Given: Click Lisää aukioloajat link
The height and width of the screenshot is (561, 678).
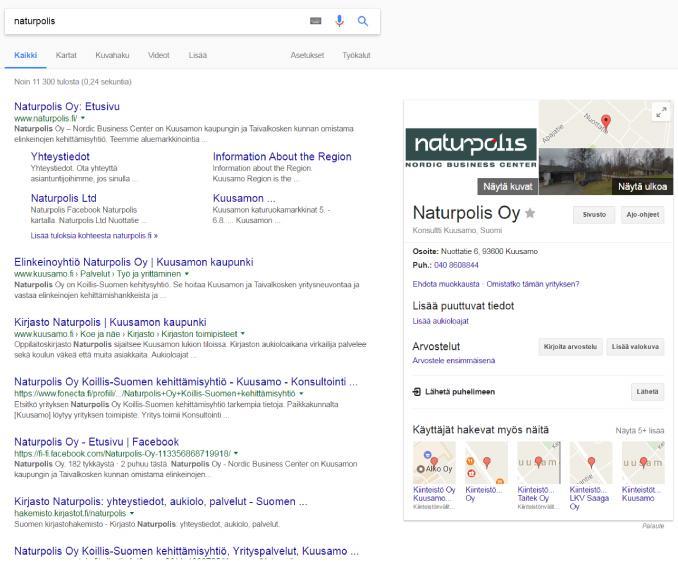Looking at the screenshot, I should pos(441,321).
